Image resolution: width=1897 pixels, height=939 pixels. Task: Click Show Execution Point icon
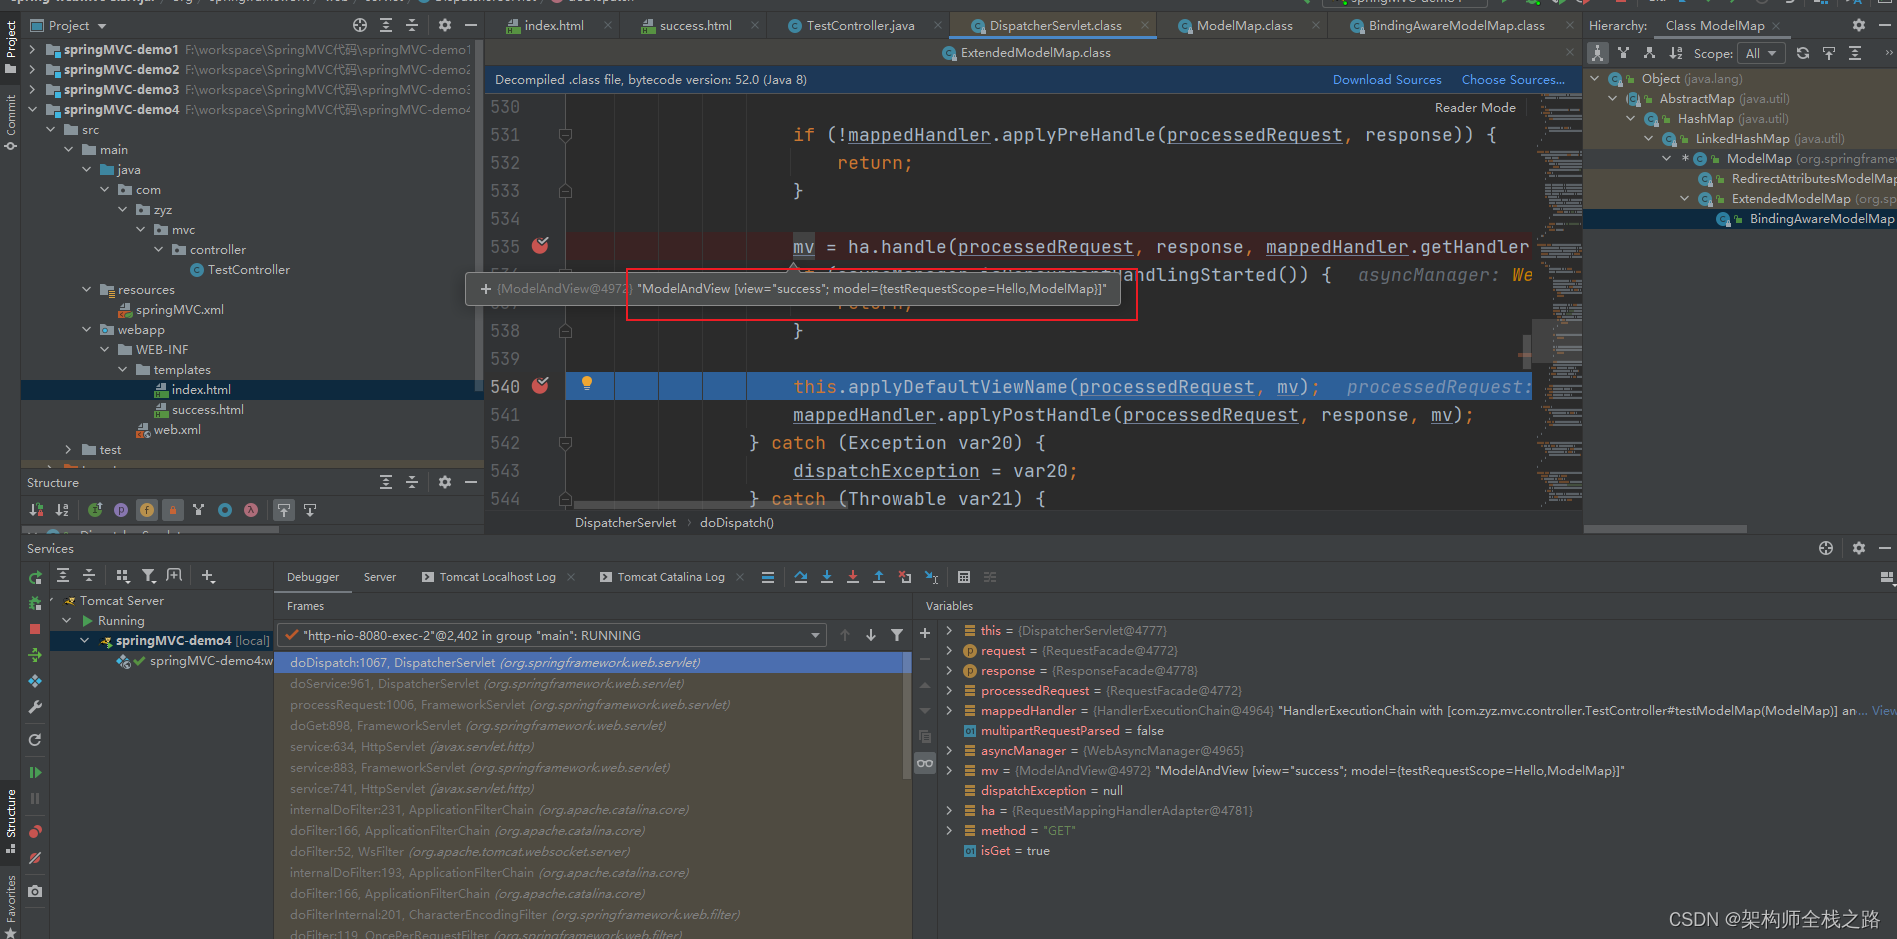tap(768, 577)
